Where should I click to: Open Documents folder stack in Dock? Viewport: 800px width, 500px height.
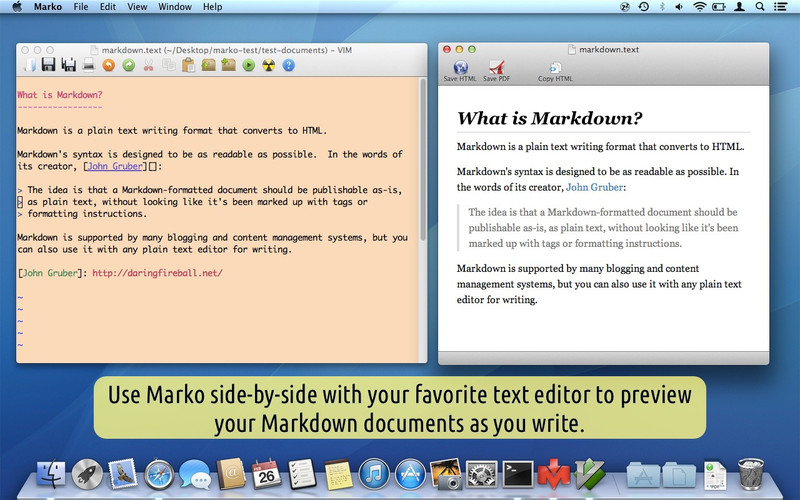coord(679,475)
